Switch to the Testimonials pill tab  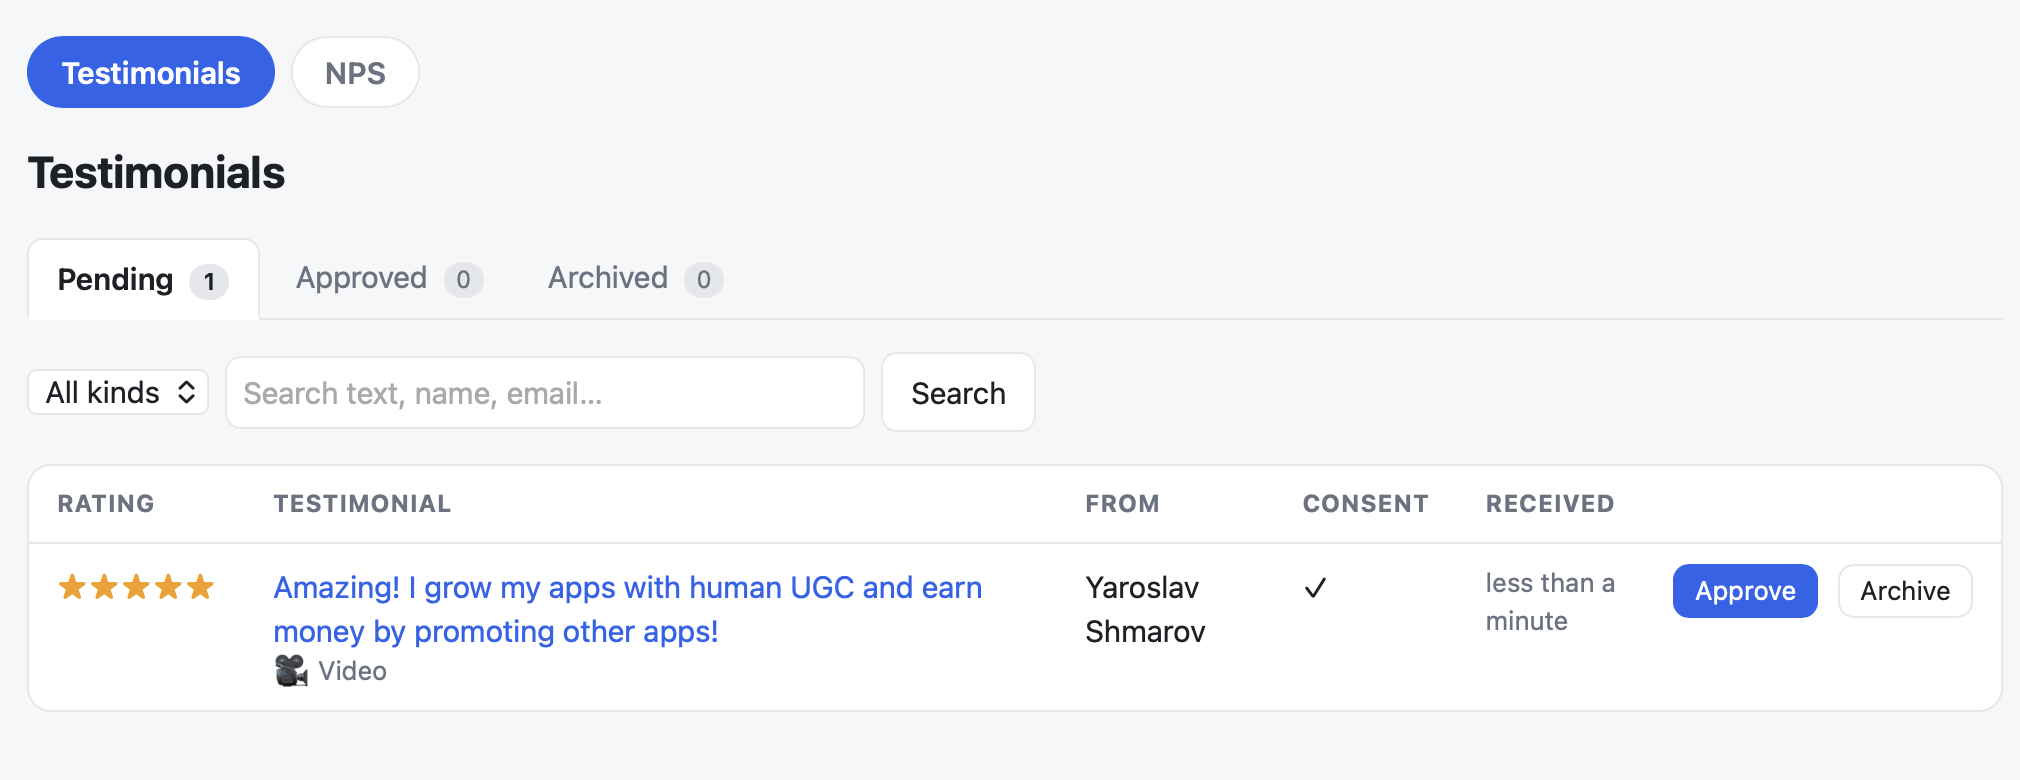pos(151,72)
